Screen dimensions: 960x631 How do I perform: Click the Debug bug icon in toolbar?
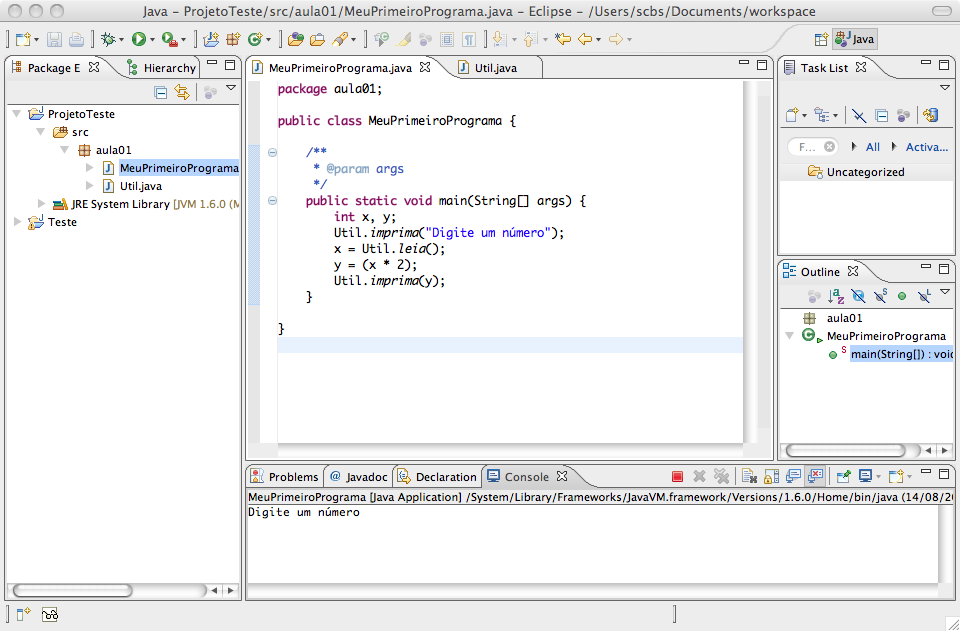tap(108, 39)
